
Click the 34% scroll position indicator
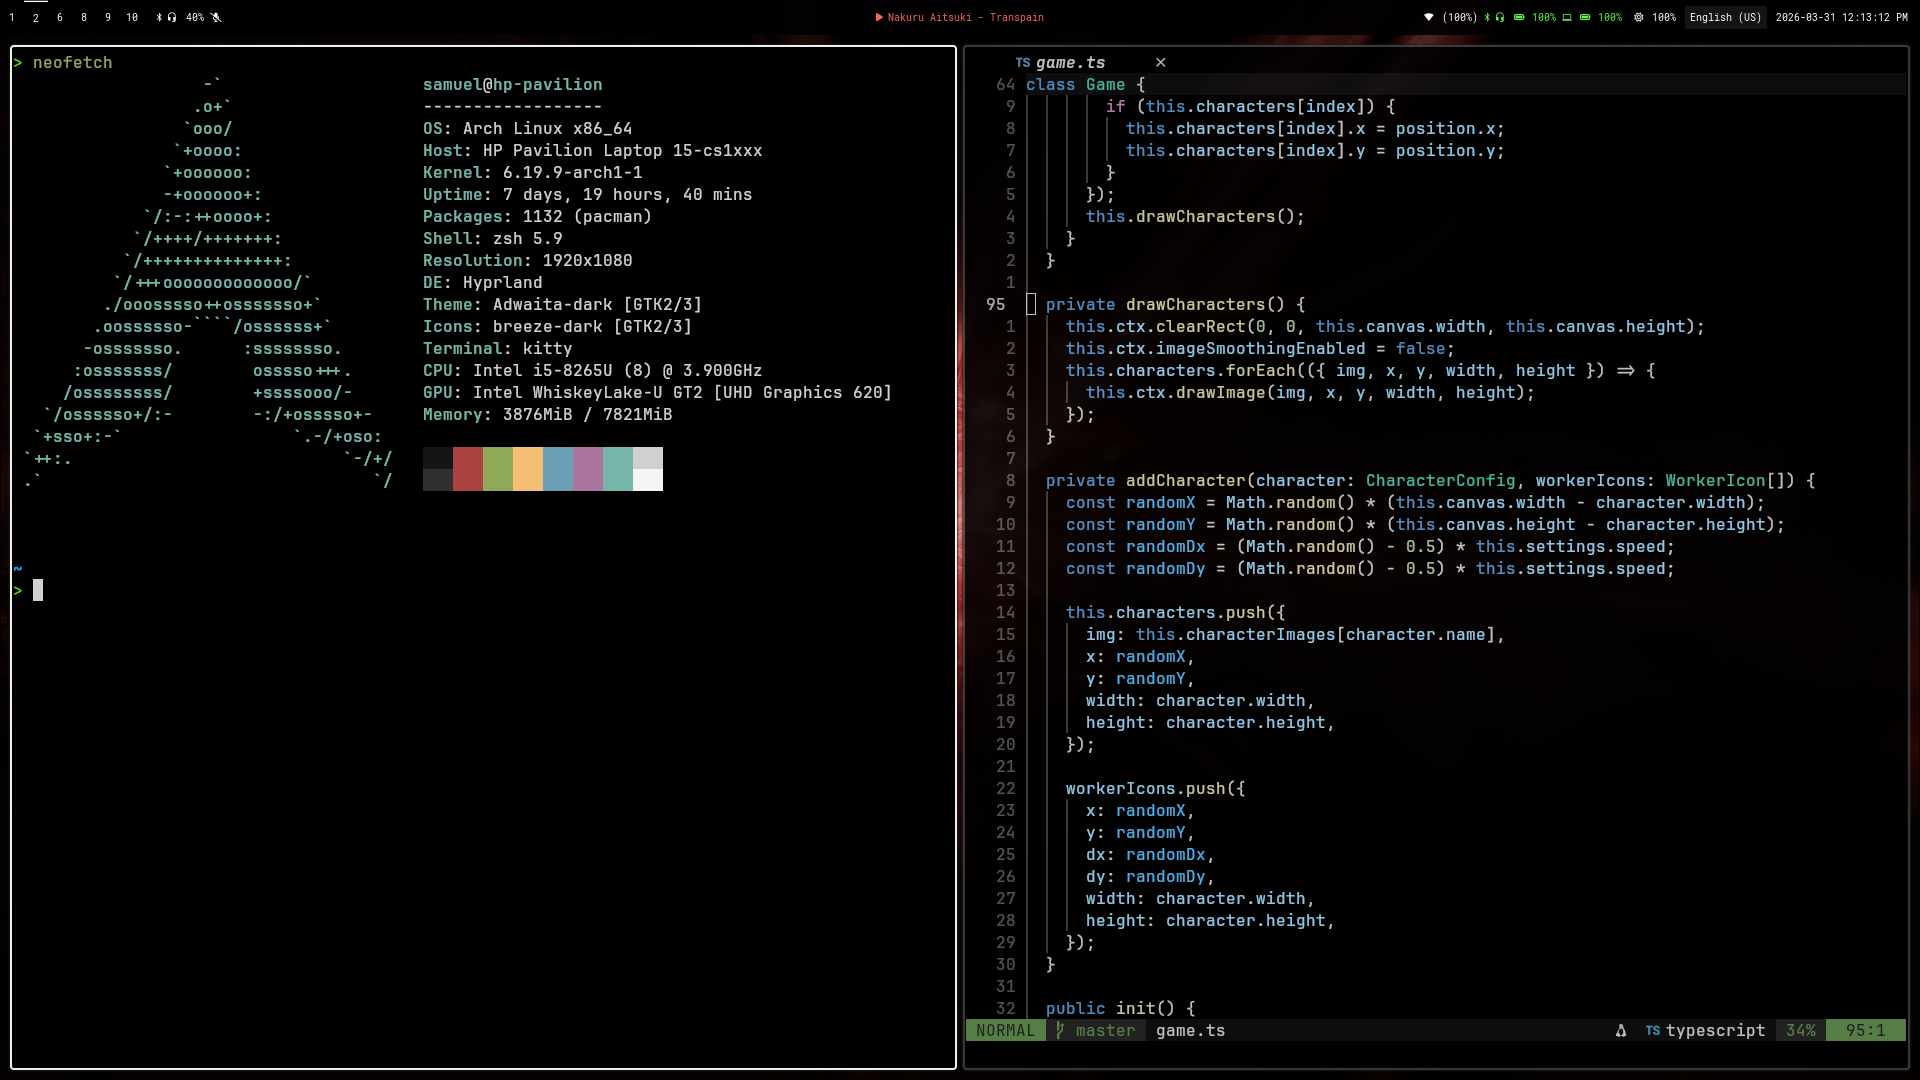point(1801,1030)
